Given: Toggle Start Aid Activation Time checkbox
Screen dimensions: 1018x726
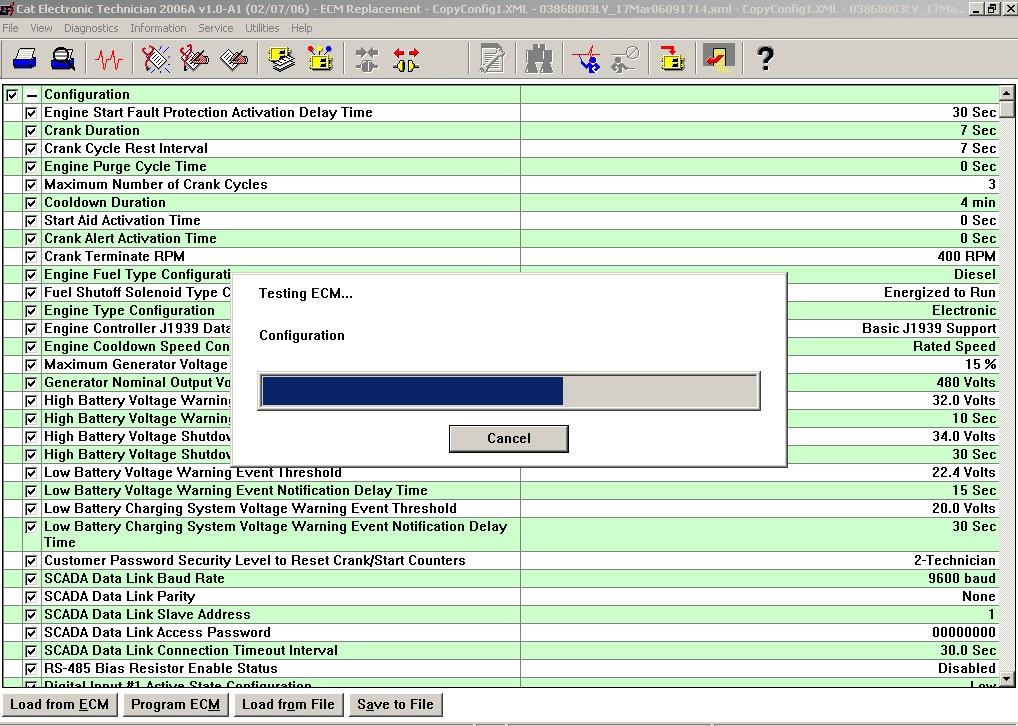Looking at the screenshot, I should coord(31,221).
